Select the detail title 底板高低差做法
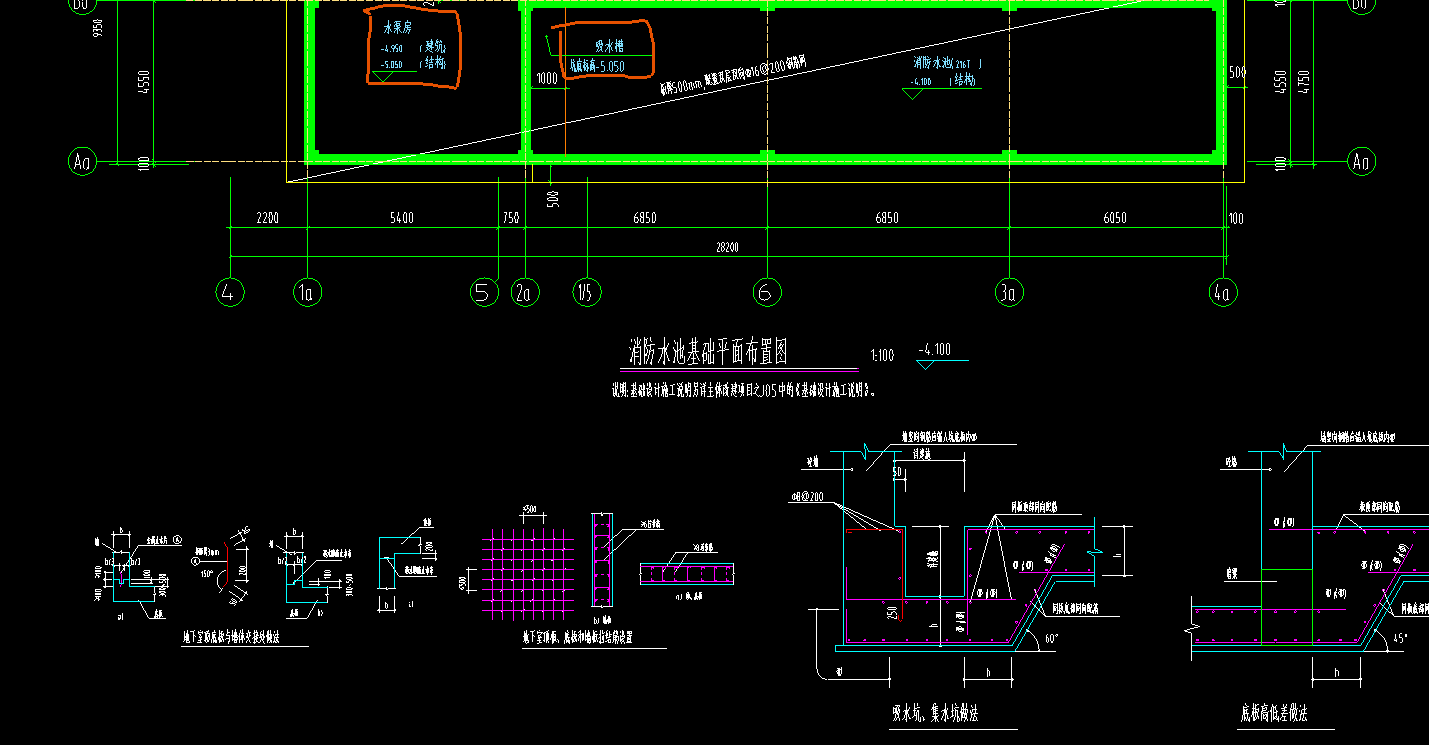This screenshot has width=1429, height=745. click(x=1274, y=713)
